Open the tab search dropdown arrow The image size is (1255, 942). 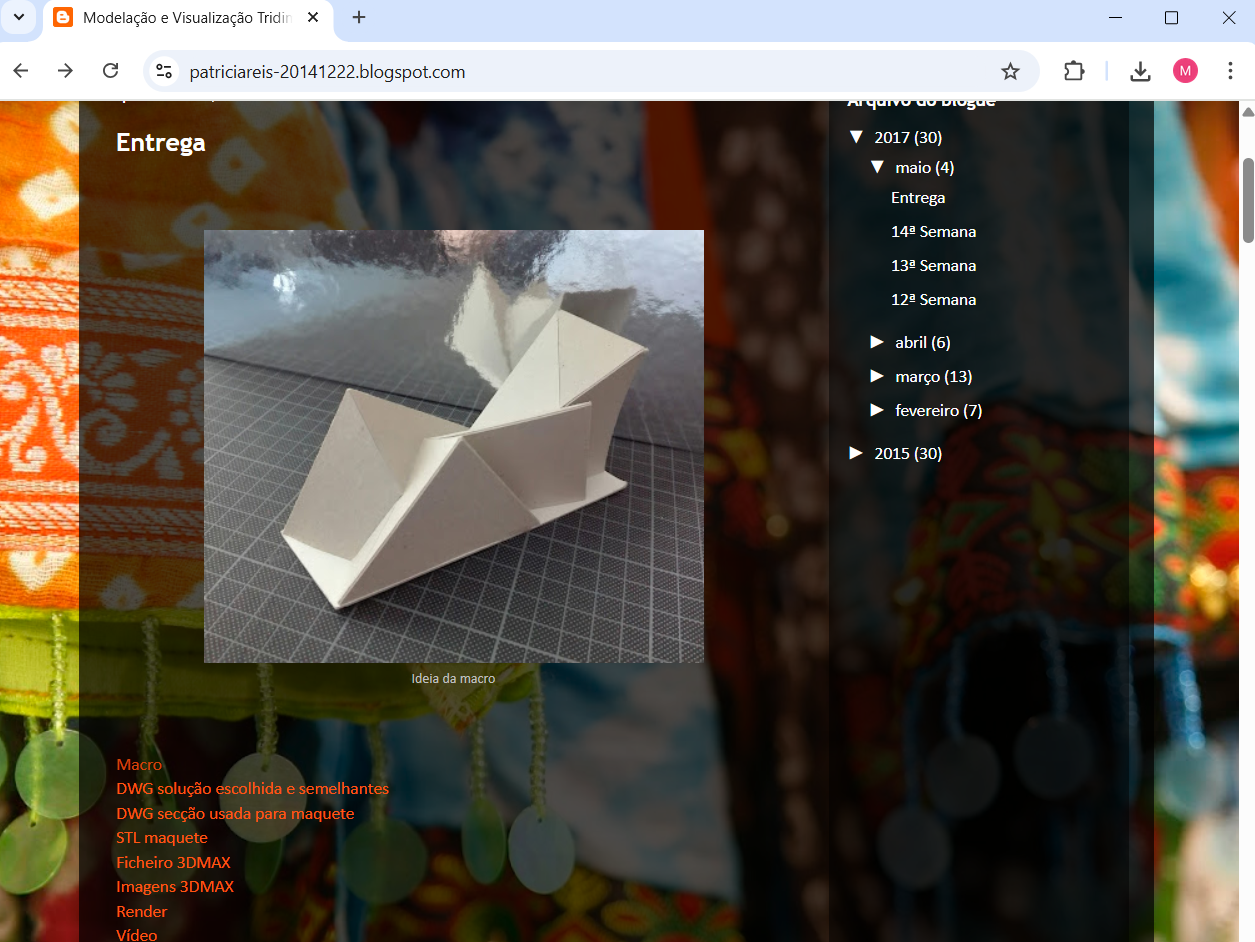(x=18, y=17)
